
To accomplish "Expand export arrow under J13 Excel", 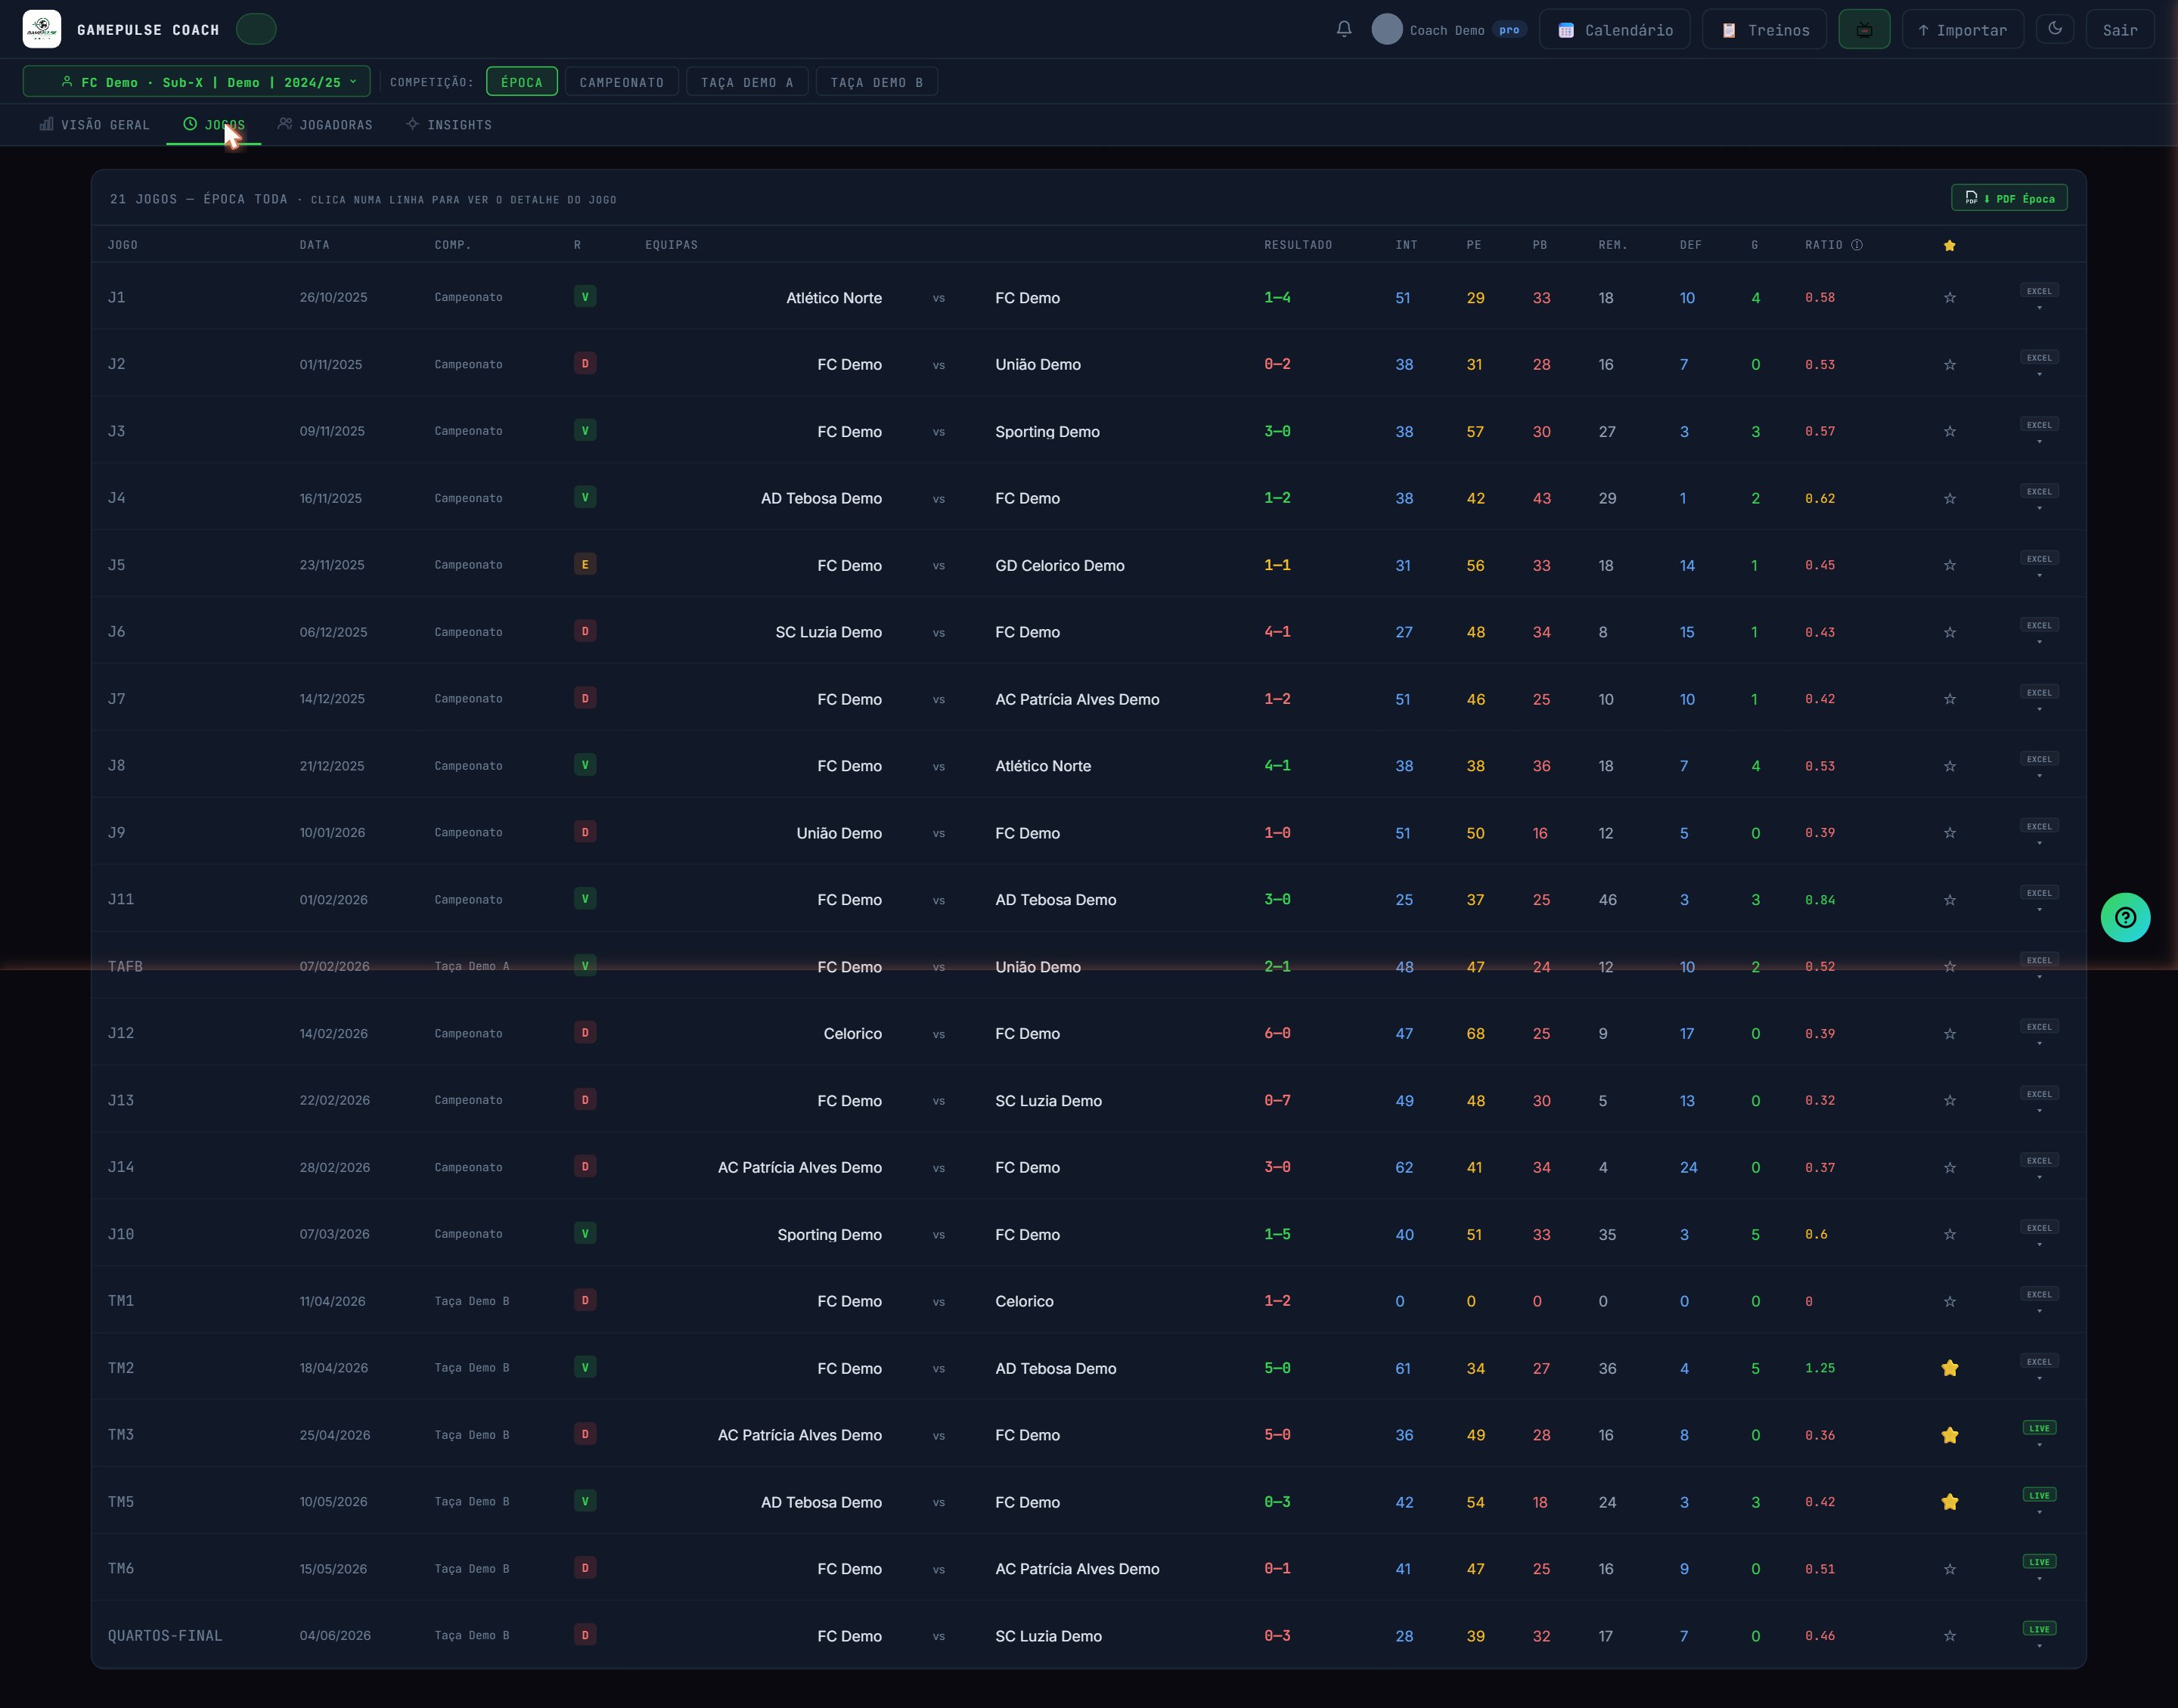I will 2039,1111.
